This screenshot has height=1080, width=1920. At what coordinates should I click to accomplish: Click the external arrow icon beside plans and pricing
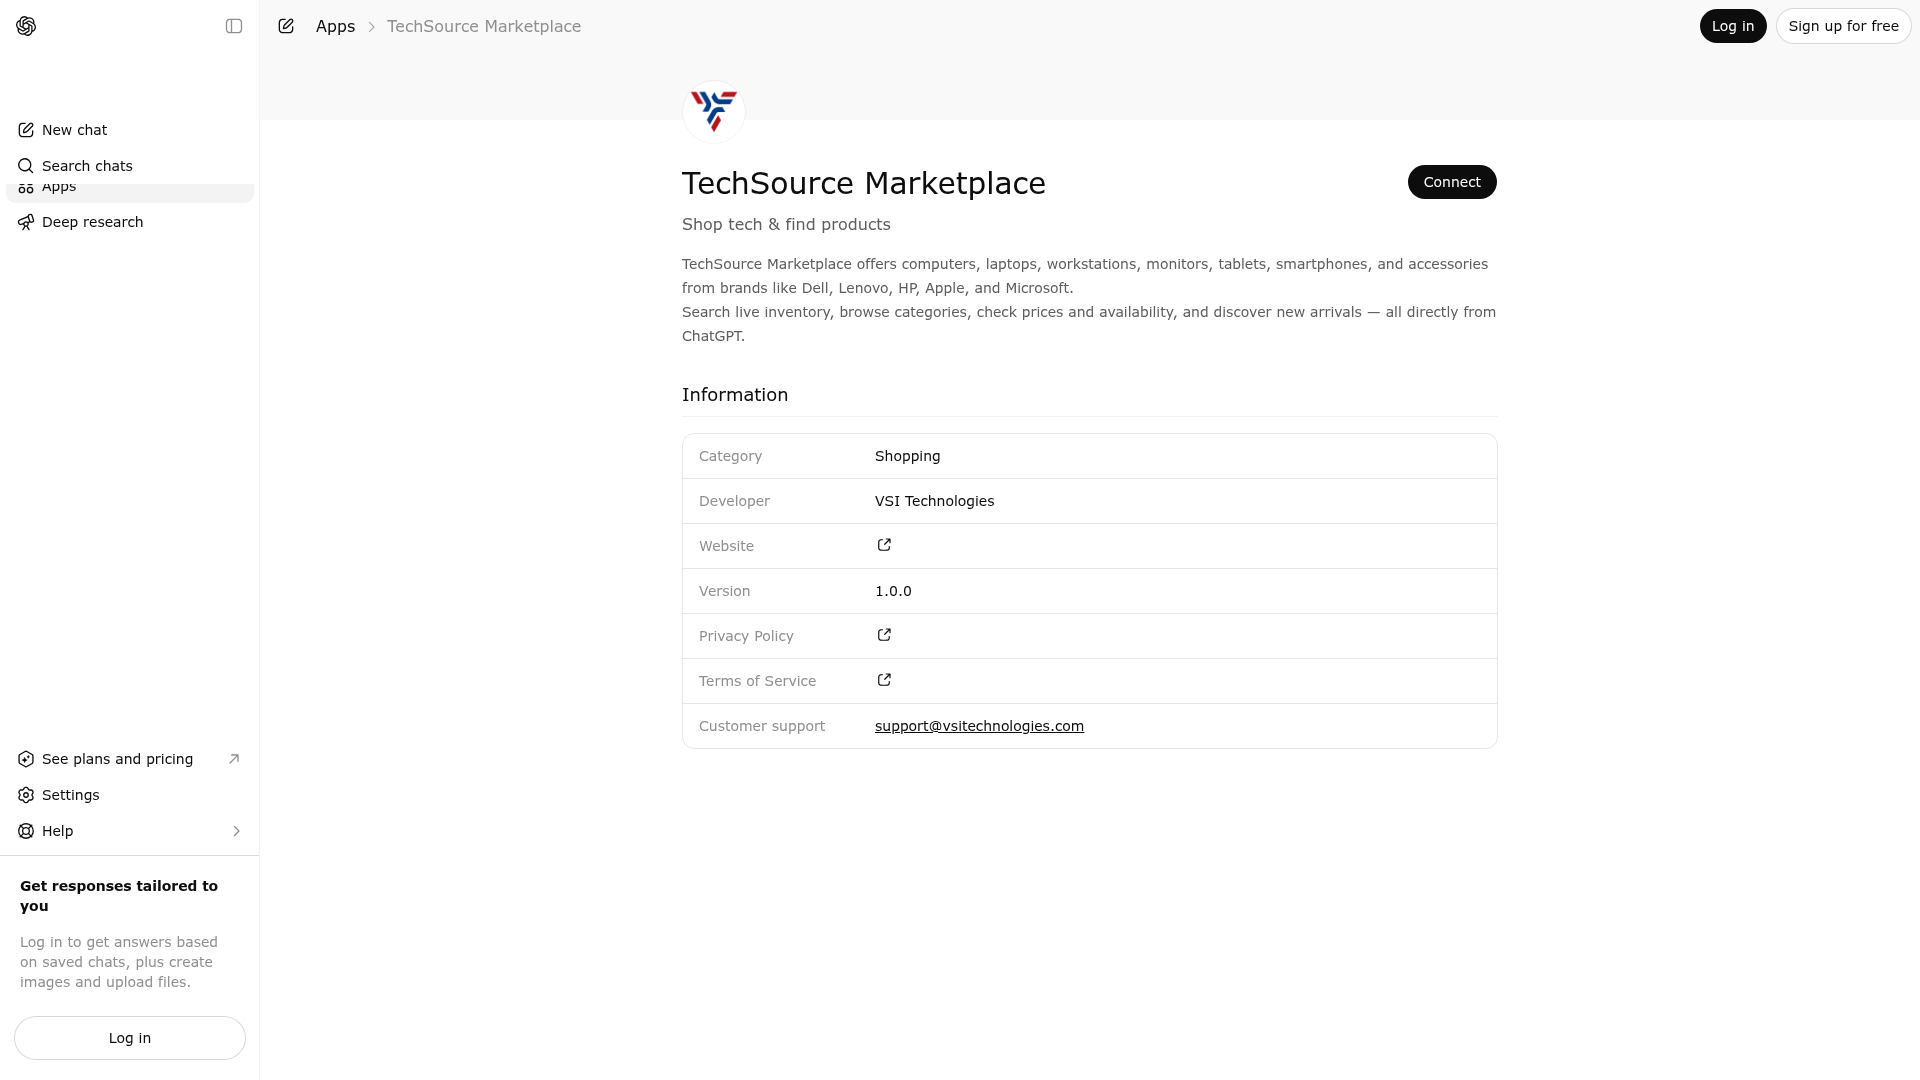234,759
